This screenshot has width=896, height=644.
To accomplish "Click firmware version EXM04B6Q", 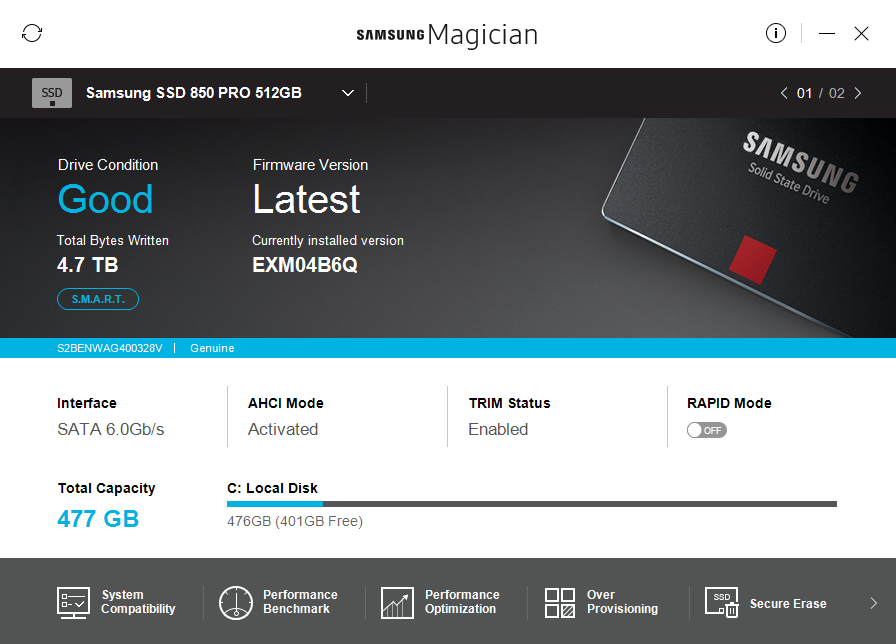I will click(x=305, y=265).
